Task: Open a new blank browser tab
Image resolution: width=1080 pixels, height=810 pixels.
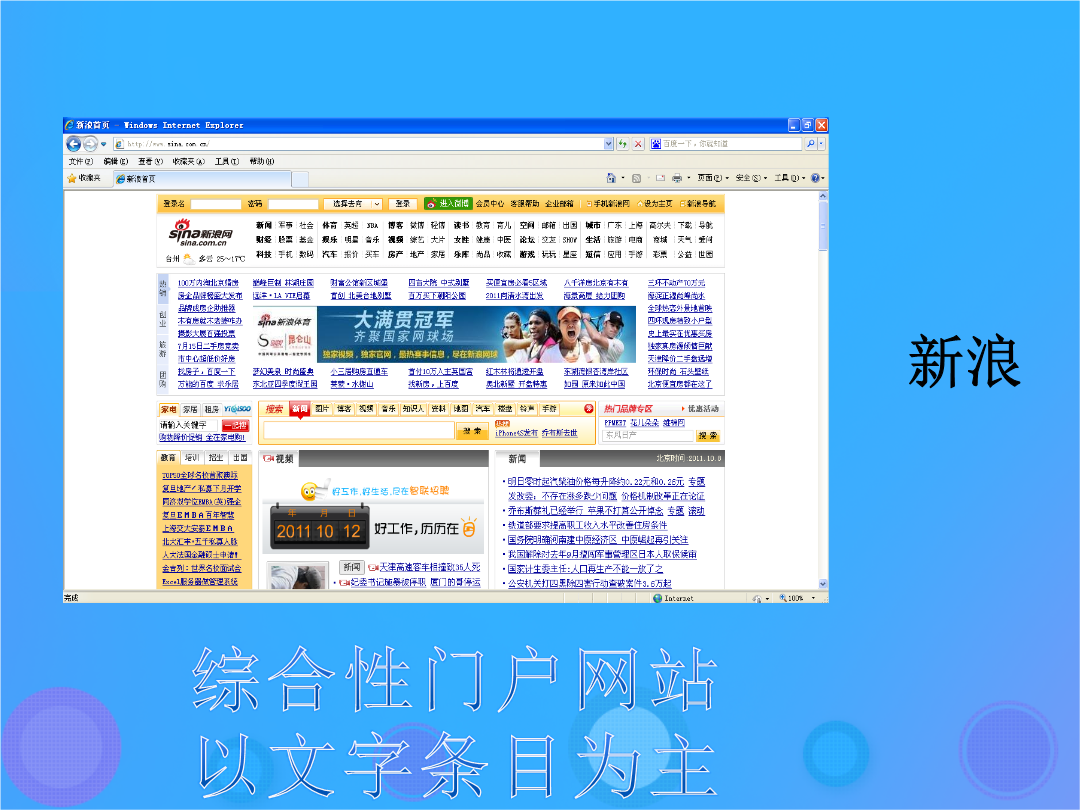Action: [300, 179]
